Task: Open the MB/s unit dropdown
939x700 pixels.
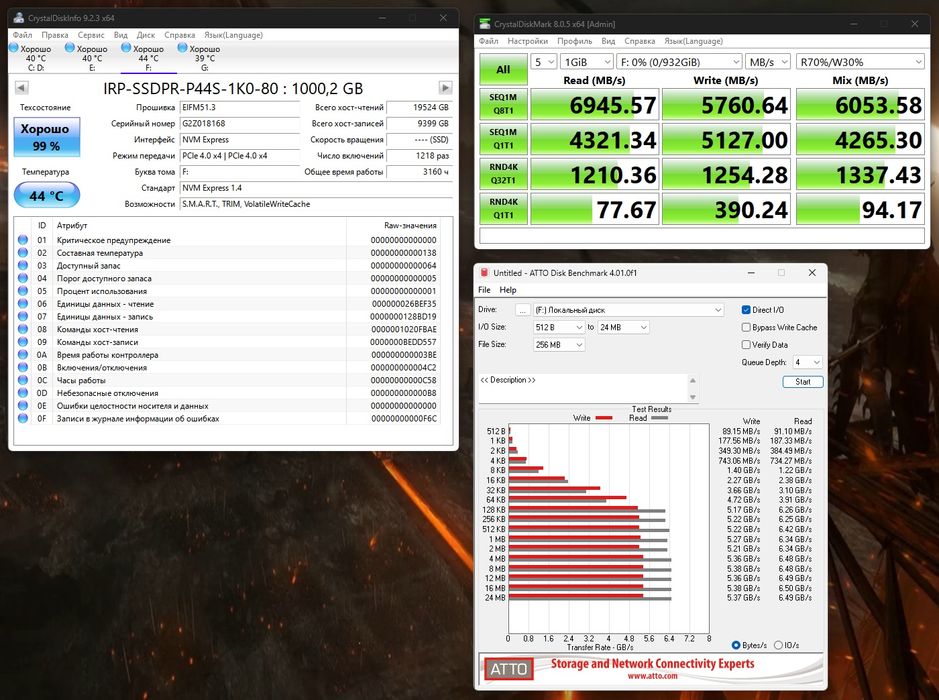Action: coord(768,62)
